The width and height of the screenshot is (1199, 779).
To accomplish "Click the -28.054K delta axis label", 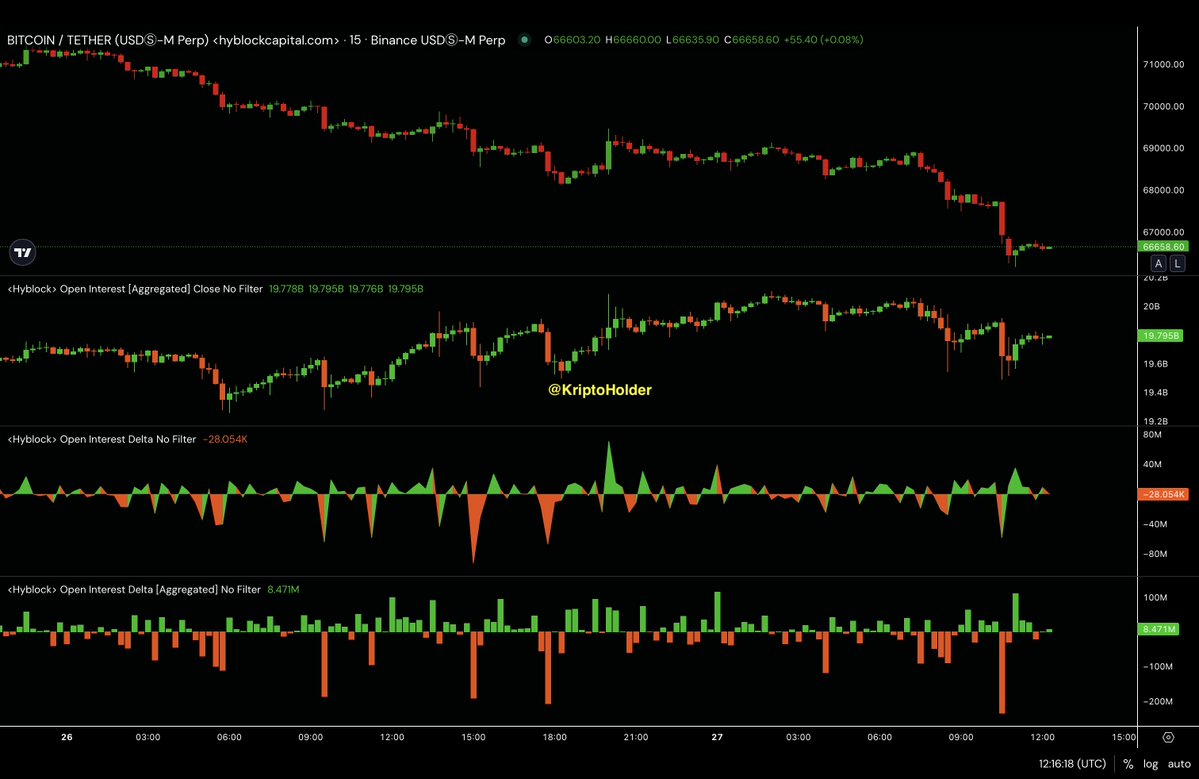I will click(1163, 495).
